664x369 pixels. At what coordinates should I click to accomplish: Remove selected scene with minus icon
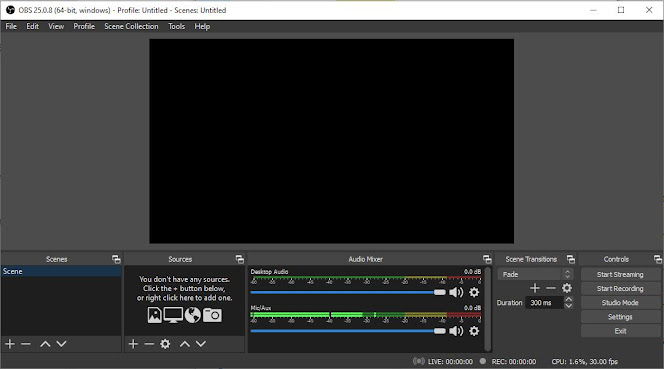[x=26, y=344]
